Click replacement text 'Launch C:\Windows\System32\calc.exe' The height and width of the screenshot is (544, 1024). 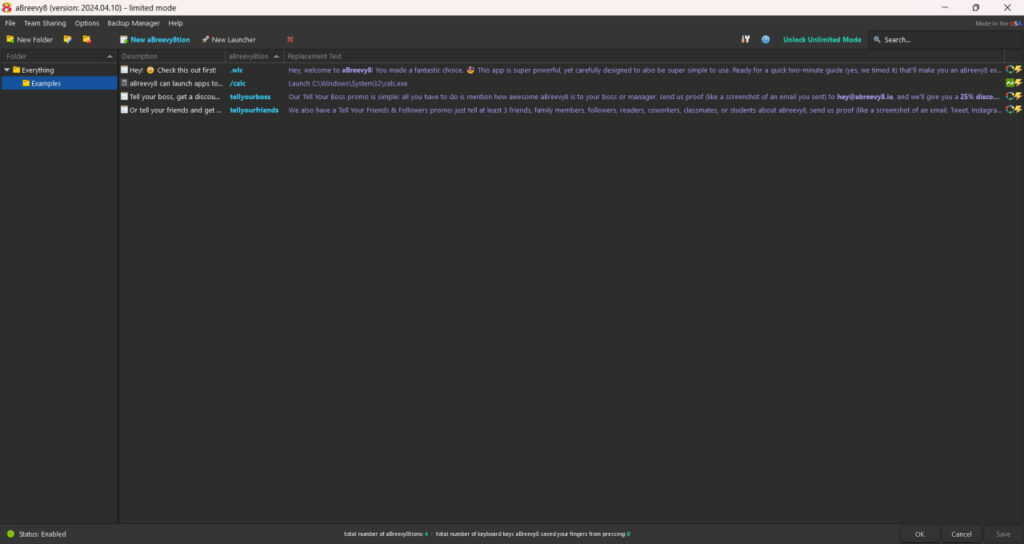pos(348,83)
